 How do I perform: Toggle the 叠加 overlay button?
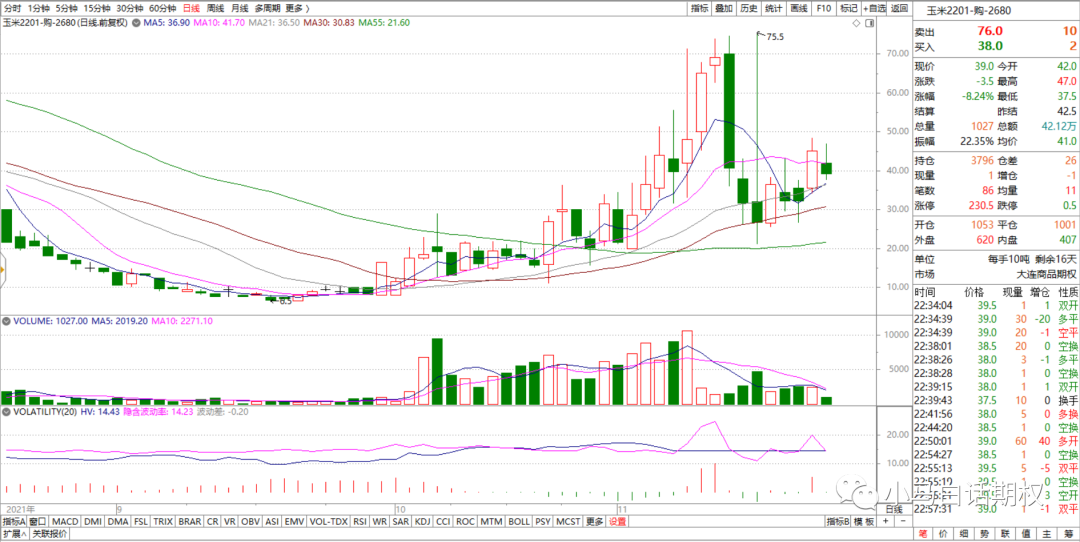coord(724,8)
